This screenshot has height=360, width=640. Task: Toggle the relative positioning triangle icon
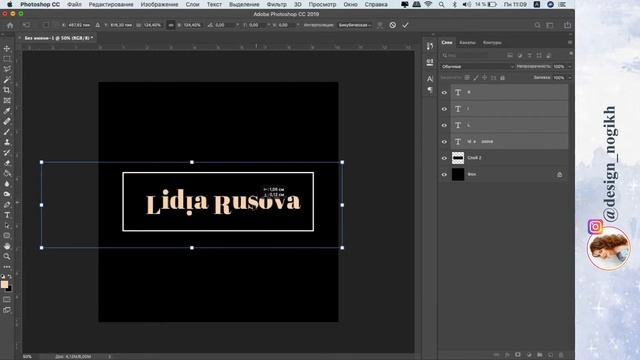coord(98,25)
